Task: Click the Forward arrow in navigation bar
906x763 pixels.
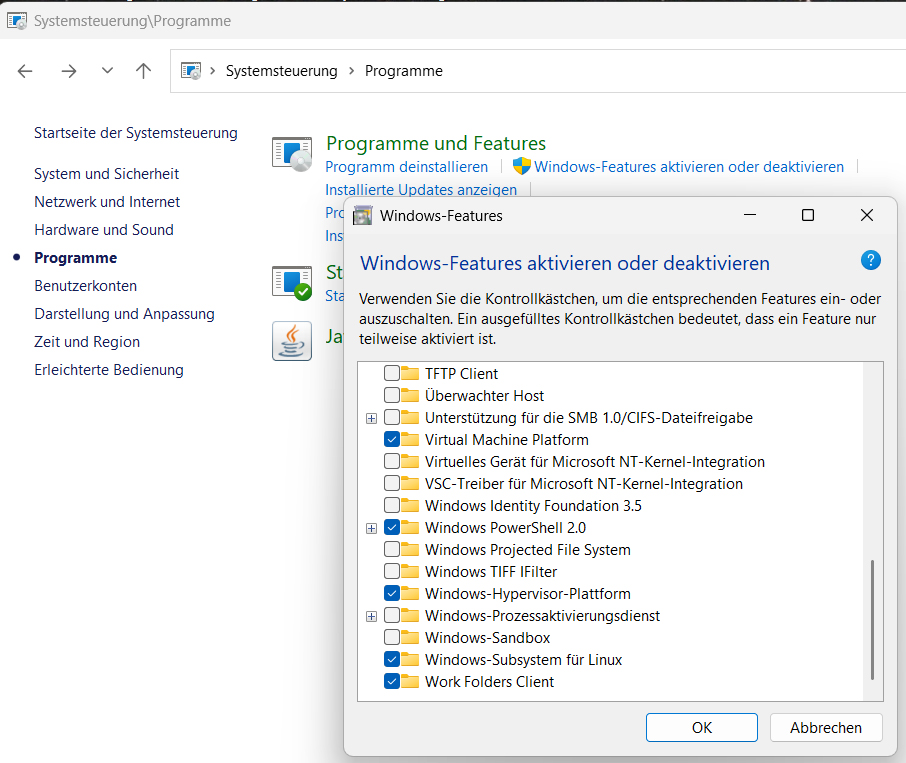Action: (68, 71)
